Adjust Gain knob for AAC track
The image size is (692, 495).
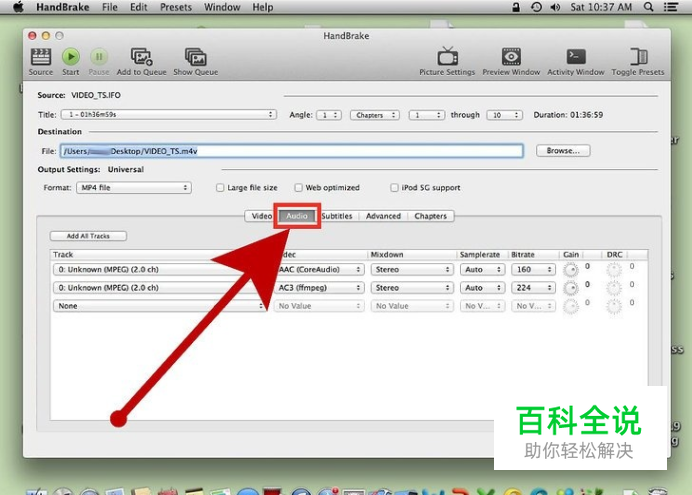pos(571,270)
